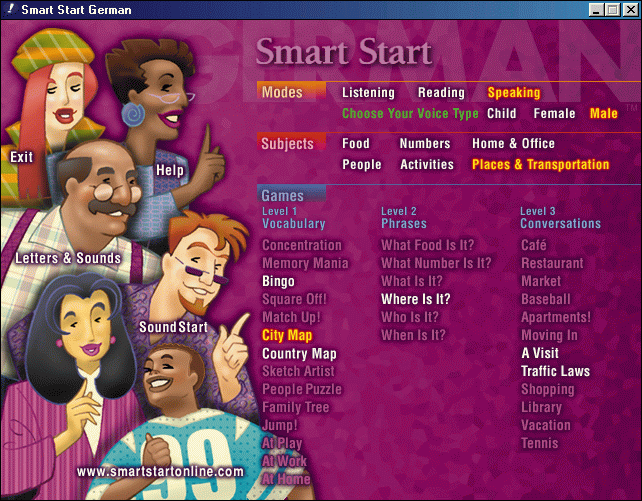
Task: Click the Concentration game entry
Action: 302,245
